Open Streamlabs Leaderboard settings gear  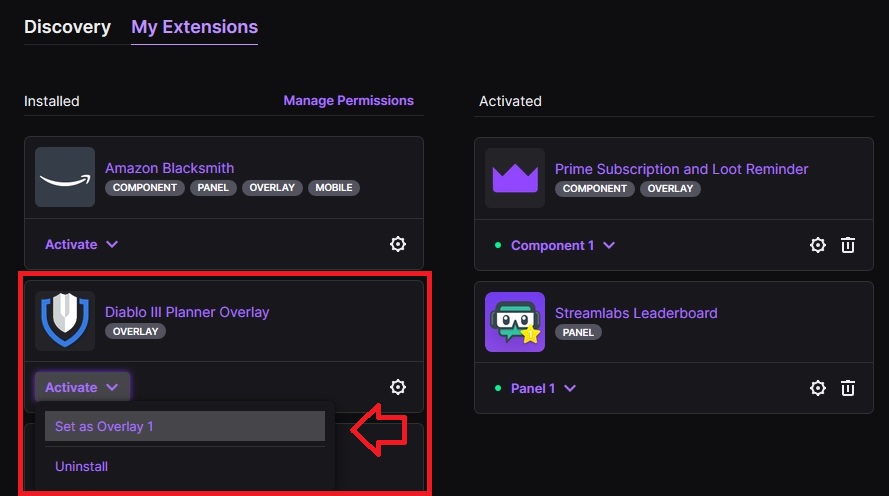click(x=818, y=388)
